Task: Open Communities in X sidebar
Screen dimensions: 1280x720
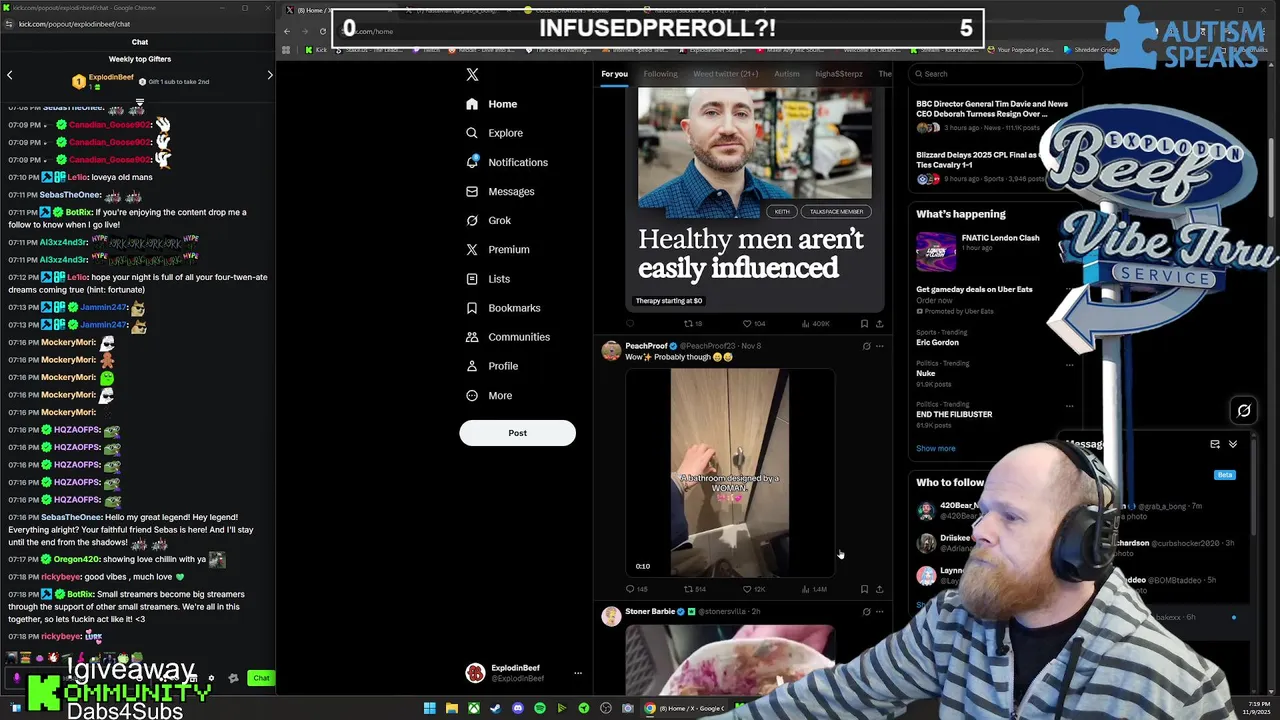Action: pyautogui.click(x=508, y=337)
